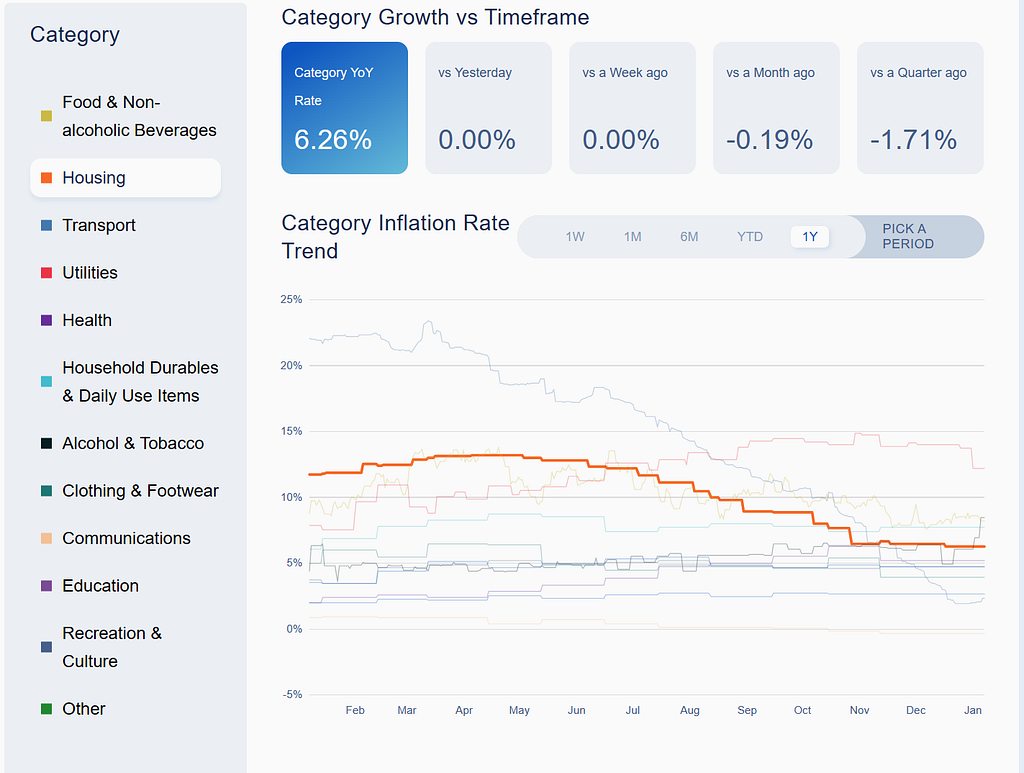
Task: Click the red Utilities color square
Action: pyautogui.click(x=46, y=273)
